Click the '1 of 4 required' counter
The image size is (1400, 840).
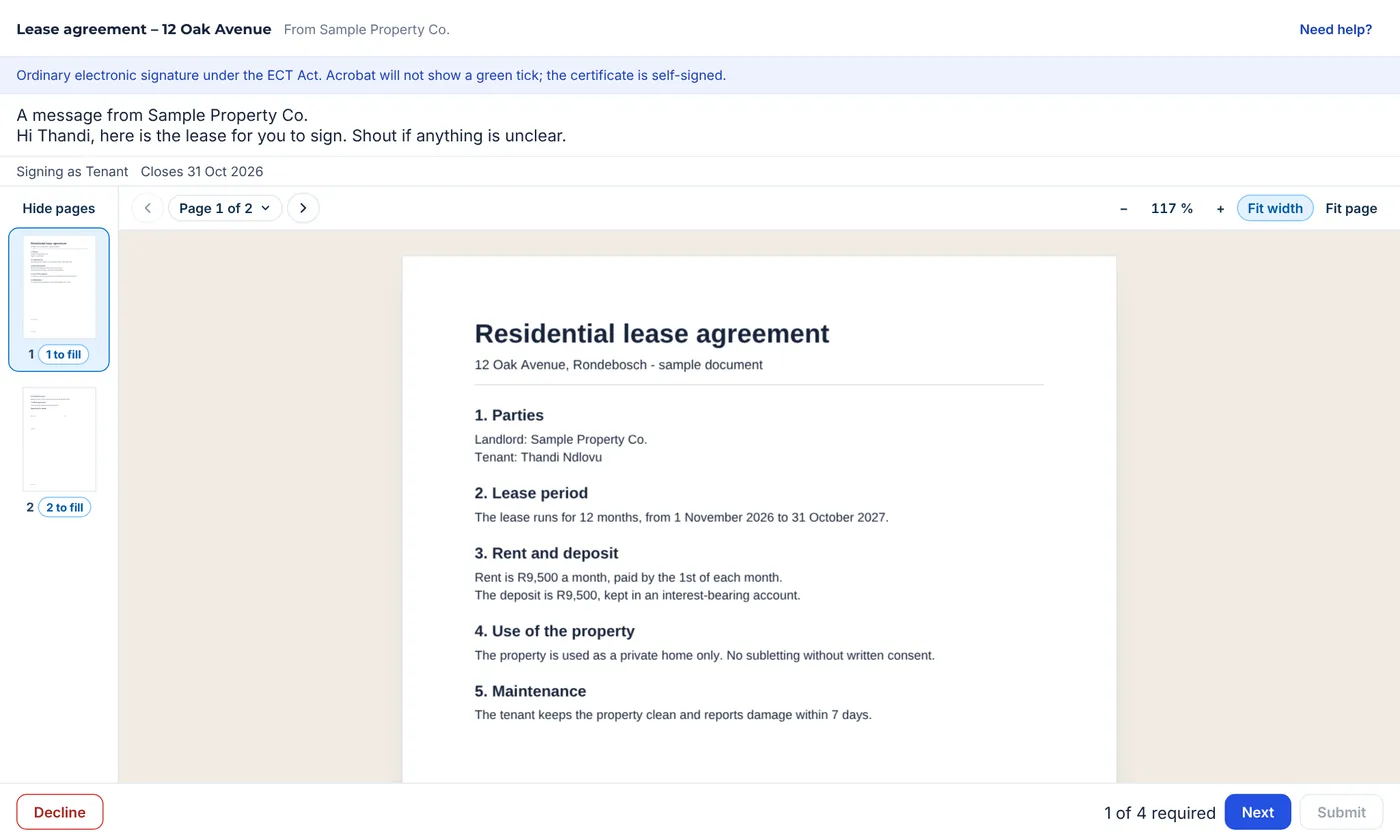[x=1160, y=813]
